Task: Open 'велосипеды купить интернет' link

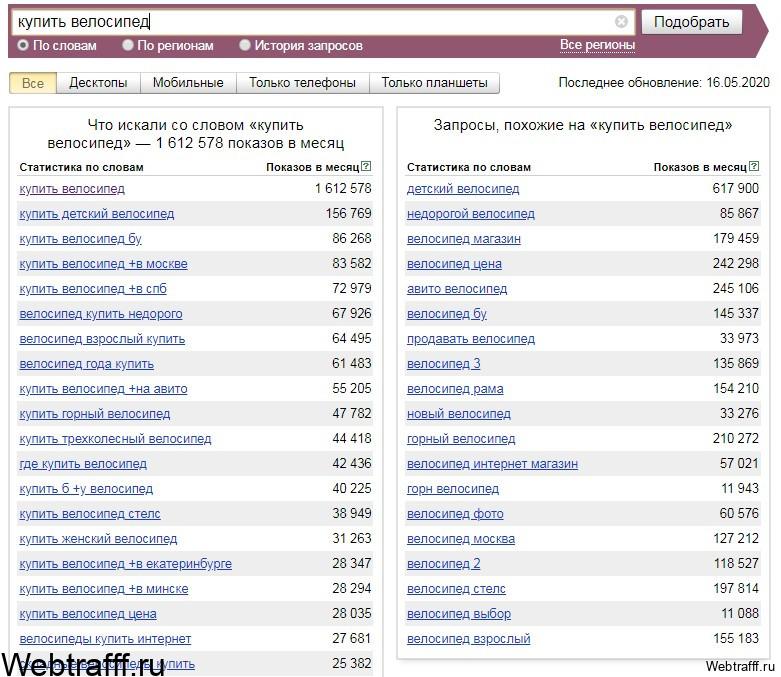Action: (x=105, y=639)
